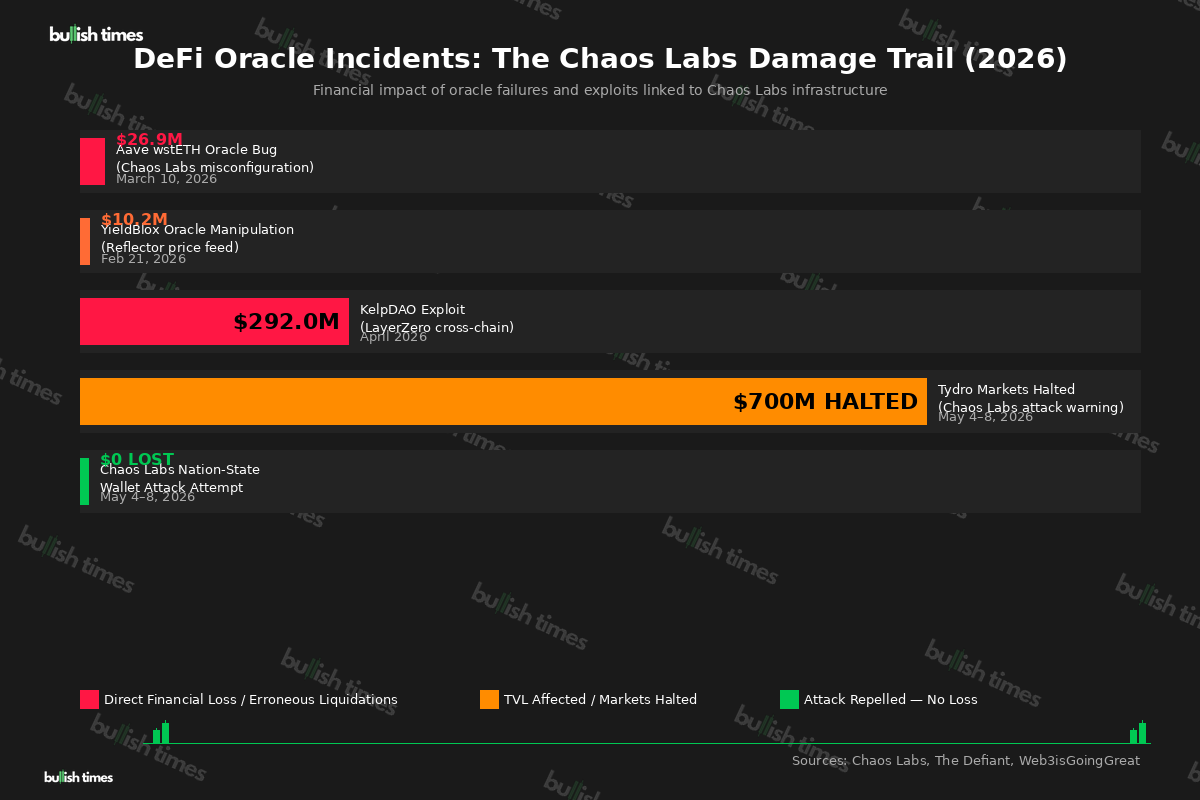Image resolution: width=1200 pixels, height=800 pixels.
Task: Click the Chaos Labs Nation-State label
Action: pos(180,470)
